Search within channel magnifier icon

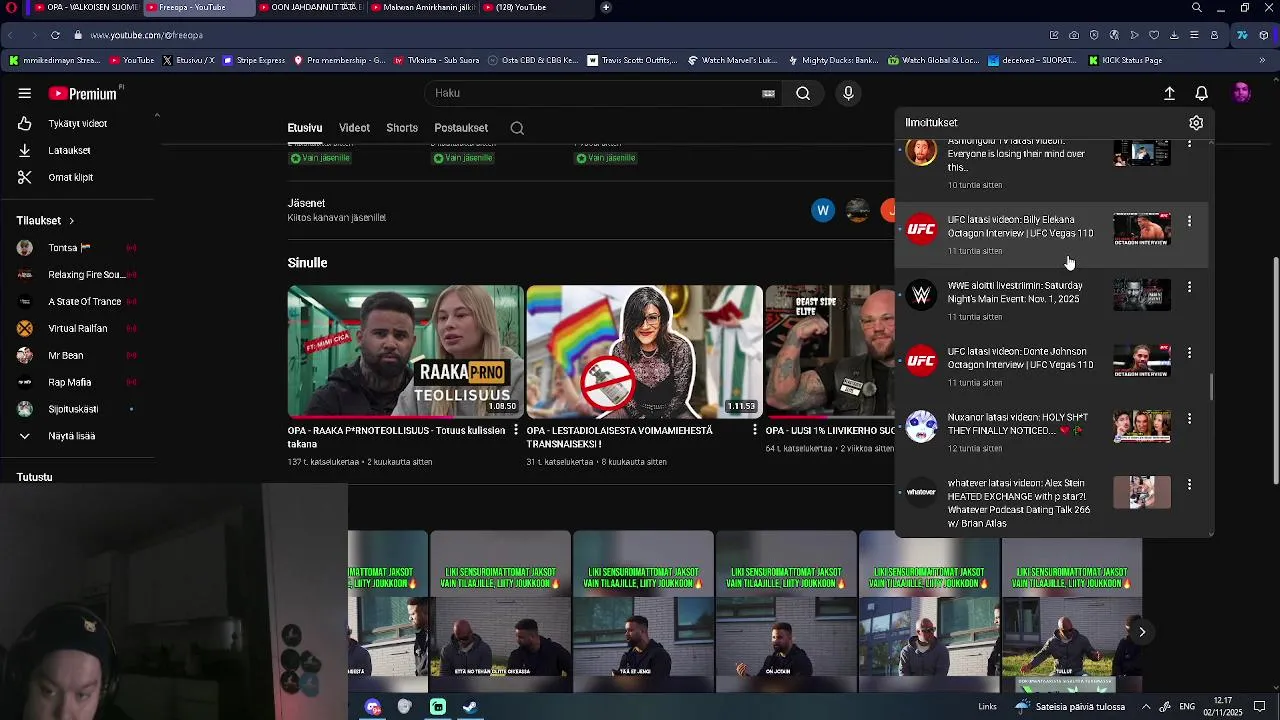517,128
